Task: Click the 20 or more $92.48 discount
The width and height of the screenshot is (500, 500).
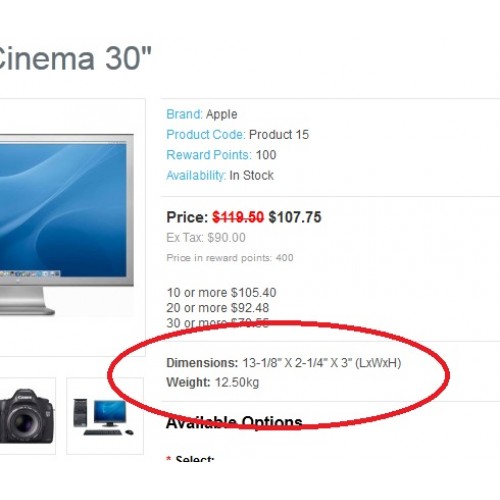Action: coord(218,308)
